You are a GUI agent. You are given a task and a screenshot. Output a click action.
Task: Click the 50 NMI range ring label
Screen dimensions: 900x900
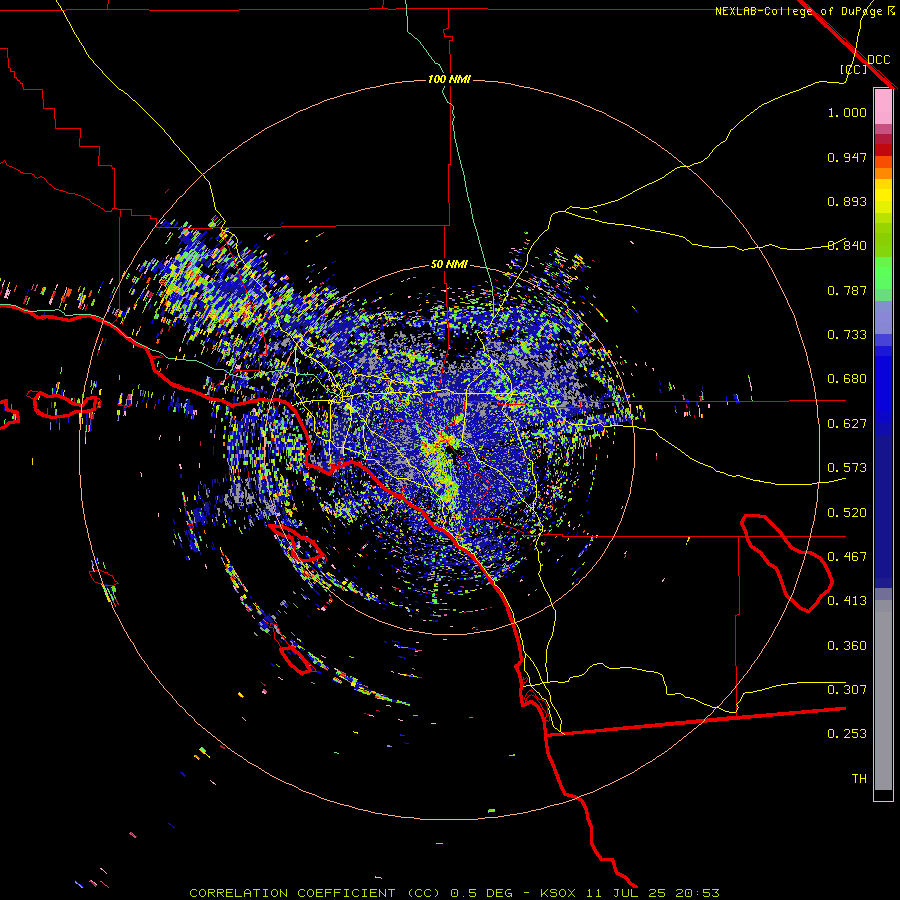point(449,264)
